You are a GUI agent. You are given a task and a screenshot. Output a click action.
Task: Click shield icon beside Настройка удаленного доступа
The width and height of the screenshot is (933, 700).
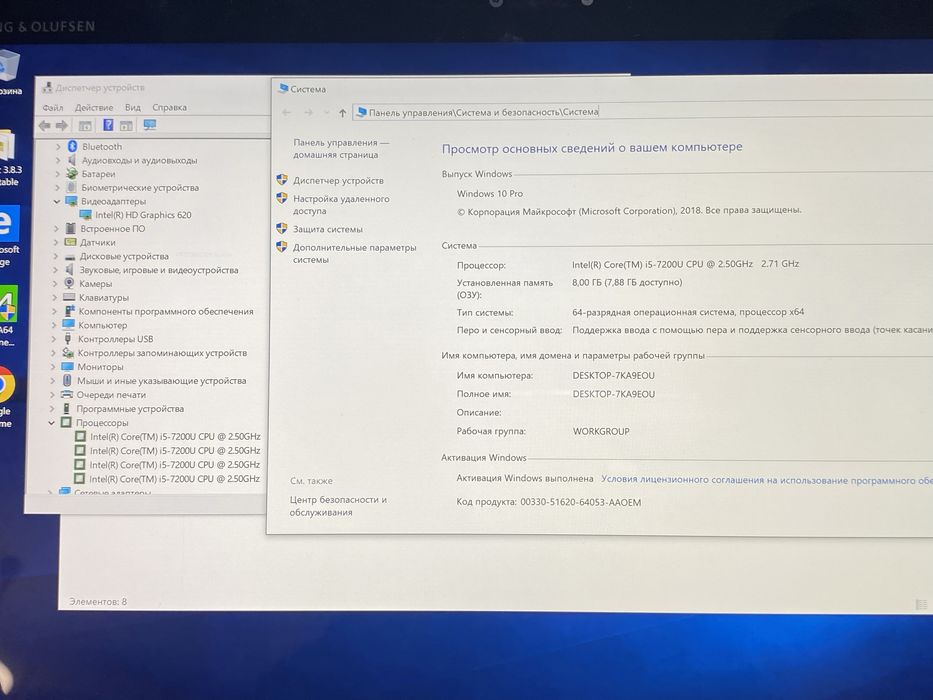point(282,198)
